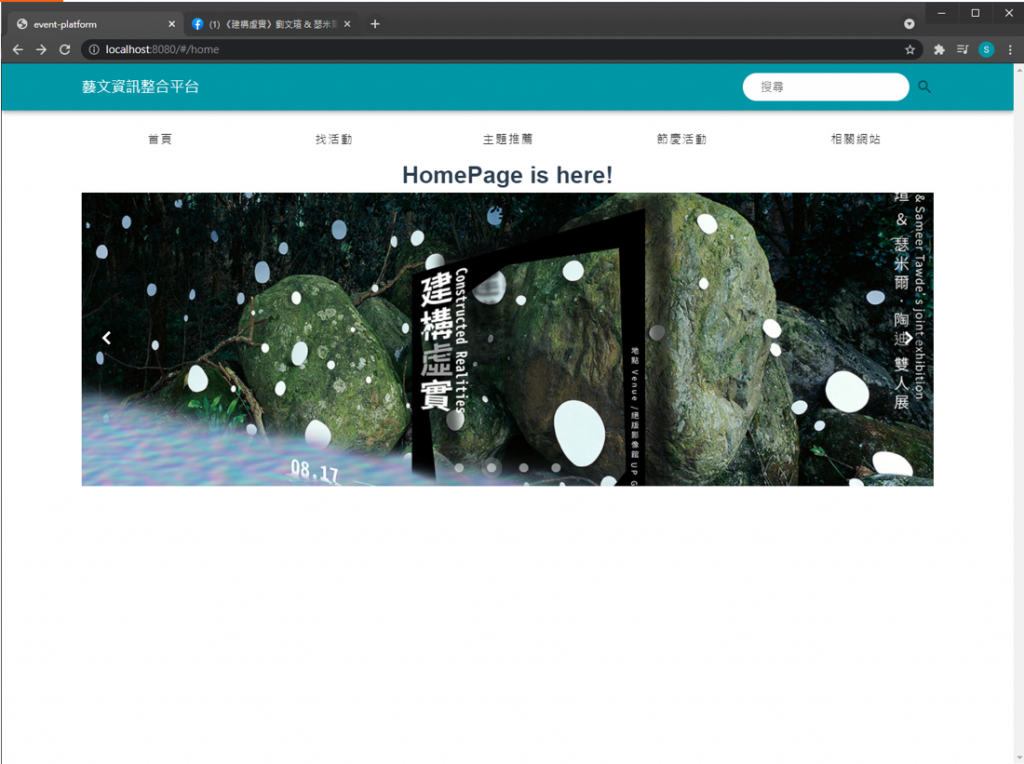View site information icon in address bar

tap(93, 50)
